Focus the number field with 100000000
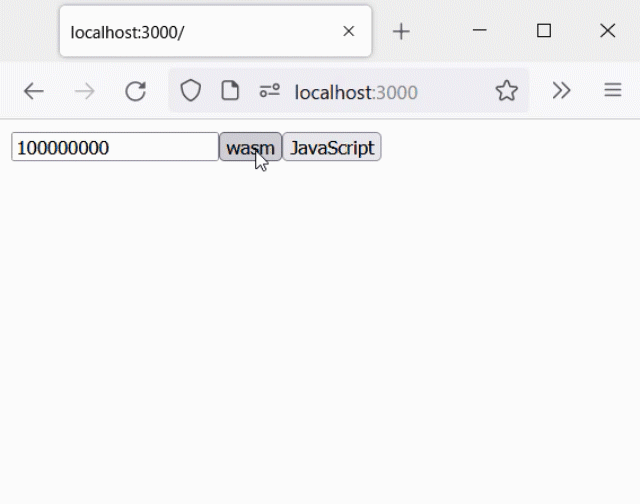 pyautogui.click(x=115, y=147)
